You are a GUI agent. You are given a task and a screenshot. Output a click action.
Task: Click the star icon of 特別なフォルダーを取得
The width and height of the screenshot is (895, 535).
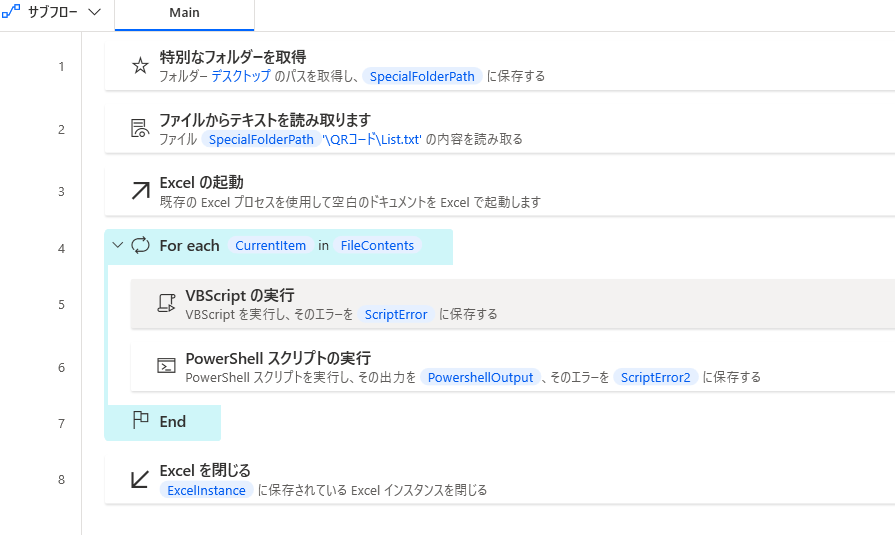click(140, 66)
